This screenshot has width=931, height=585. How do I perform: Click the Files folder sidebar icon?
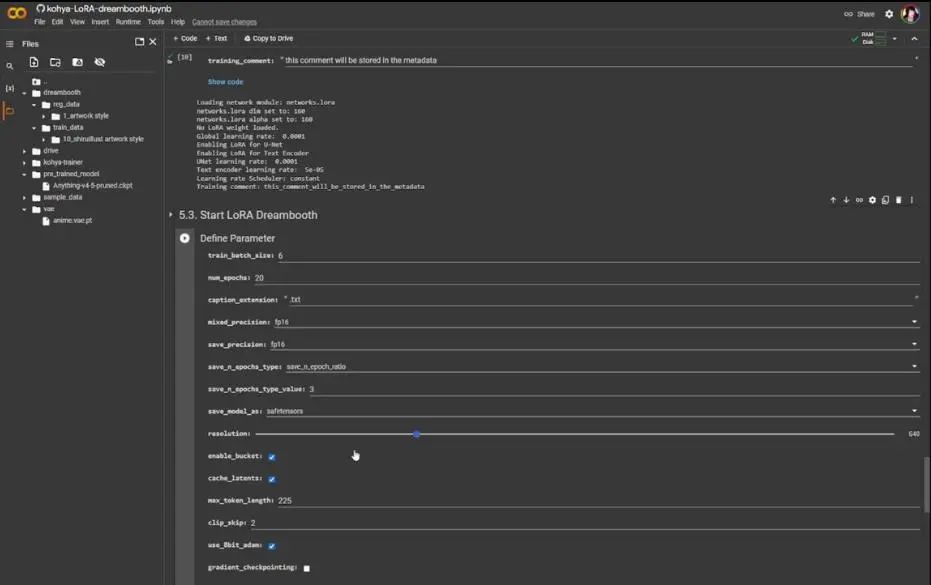tap(9, 111)
